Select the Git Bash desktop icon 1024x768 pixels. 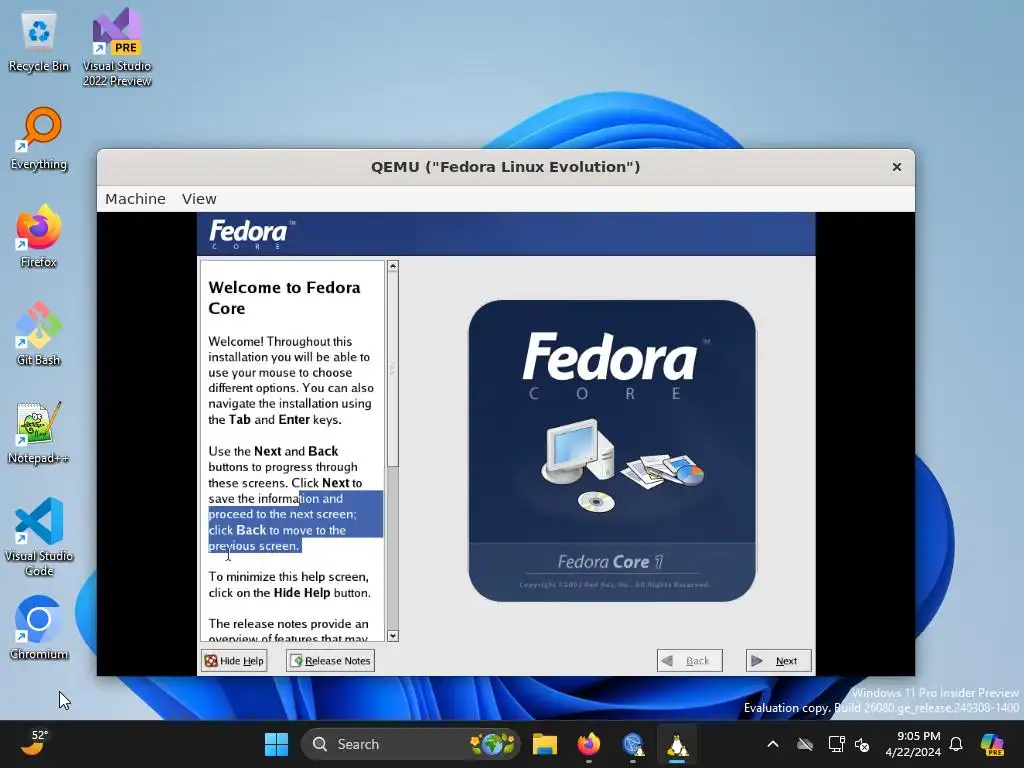(39, 334)
